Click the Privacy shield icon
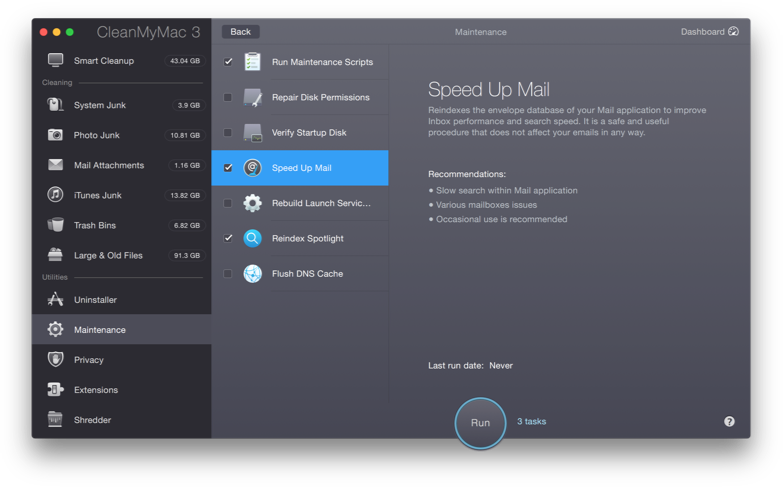The height and width of the screenshot is (487, 783). (55, 359)
